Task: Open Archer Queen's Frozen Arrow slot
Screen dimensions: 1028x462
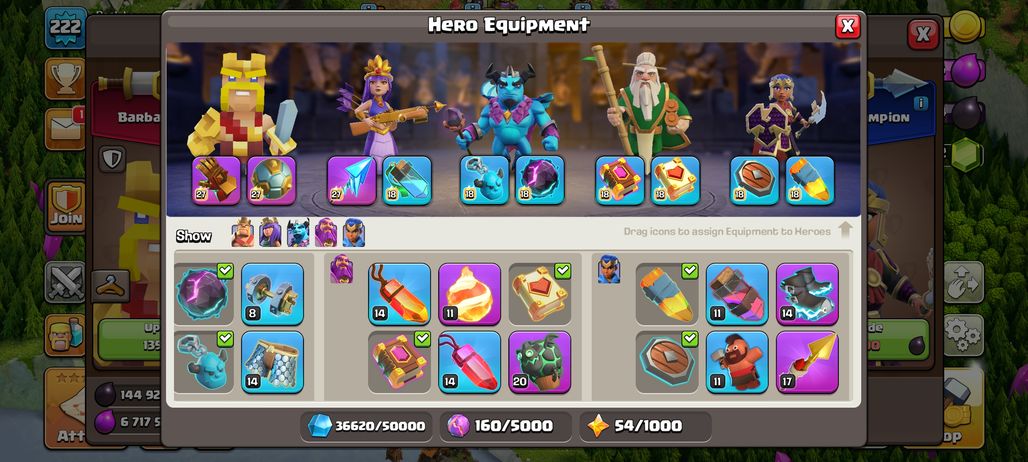Action: (351, 180)
